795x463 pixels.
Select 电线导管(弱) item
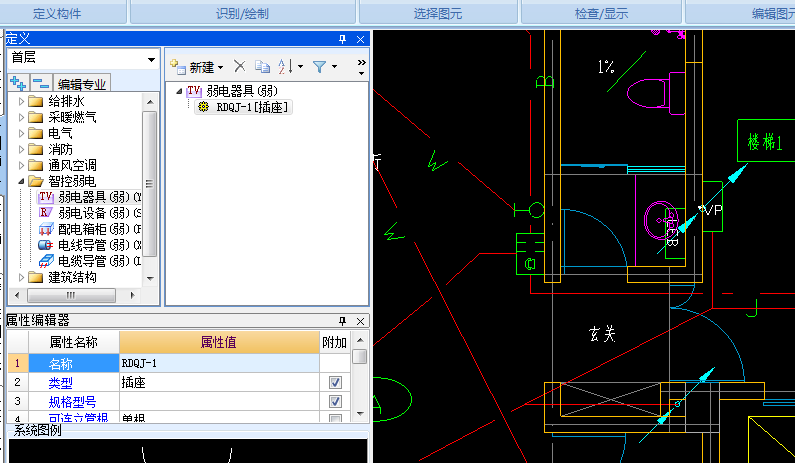(x=89, y=245)
